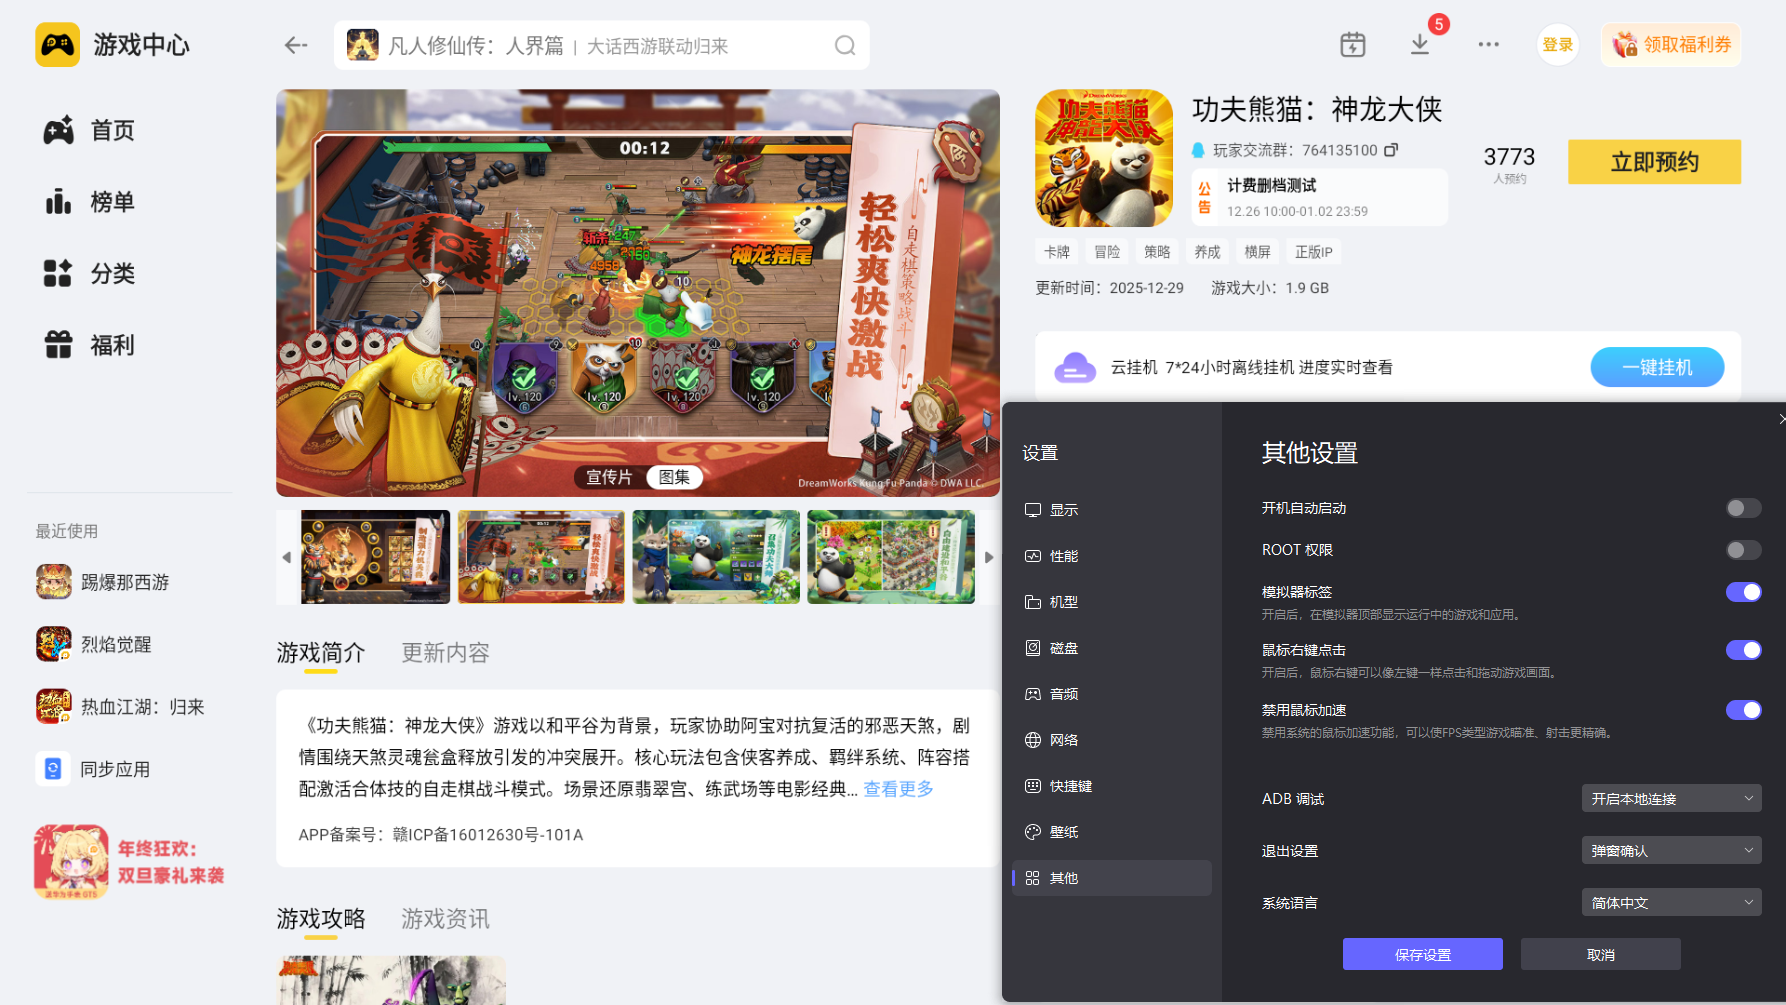The width and height of the screenshot is (1786, 1005).
Task: Go back with the left arrow icon
Action: pyautogui.click(x=296, y=45)
